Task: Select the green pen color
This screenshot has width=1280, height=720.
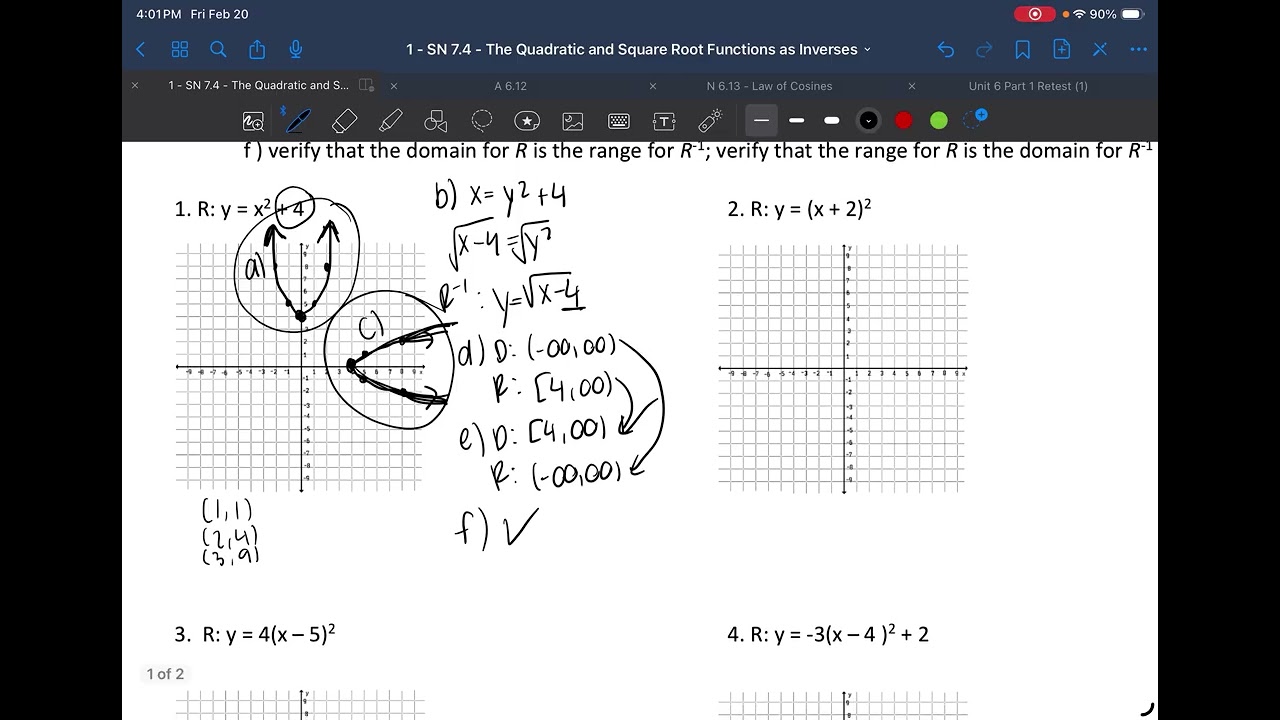Action: [939, 121]
